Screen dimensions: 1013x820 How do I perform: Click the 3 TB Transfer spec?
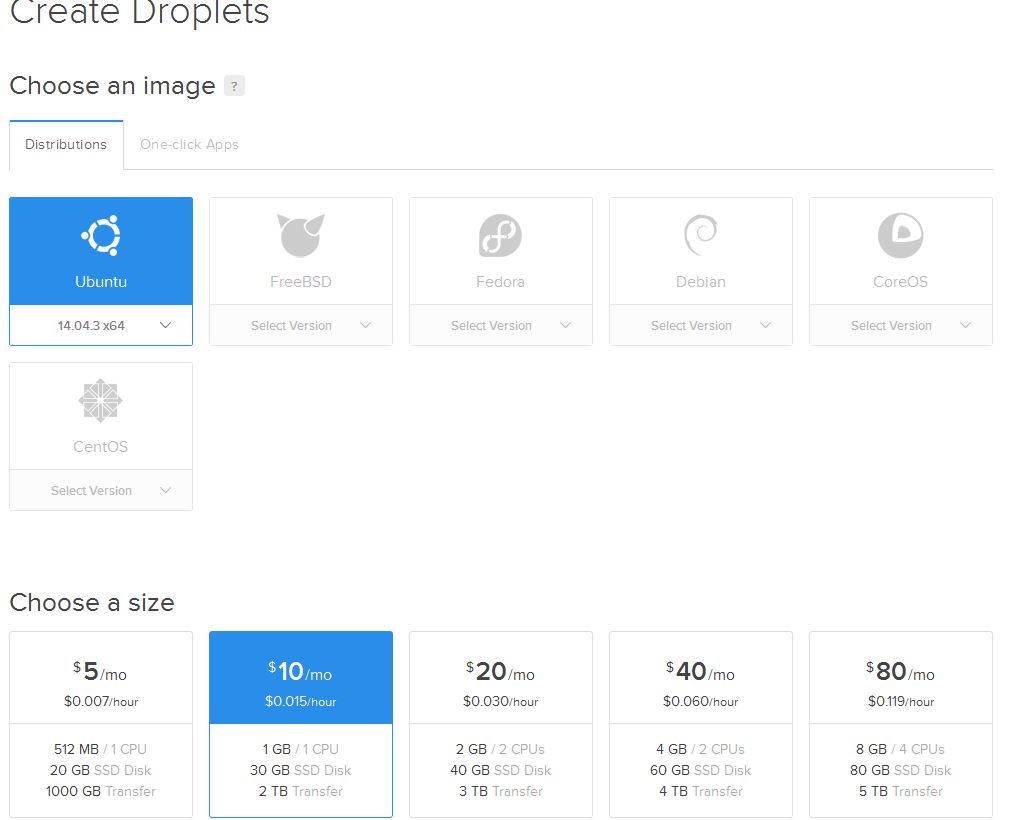[501, 791]
